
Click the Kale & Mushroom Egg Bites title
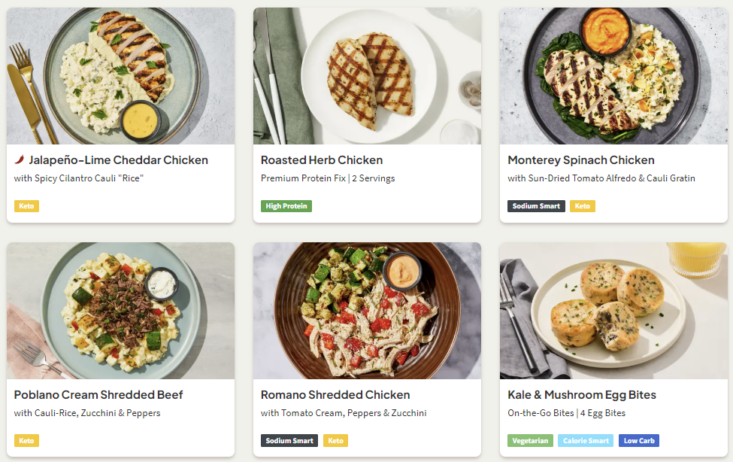click(x=581, y=394)
